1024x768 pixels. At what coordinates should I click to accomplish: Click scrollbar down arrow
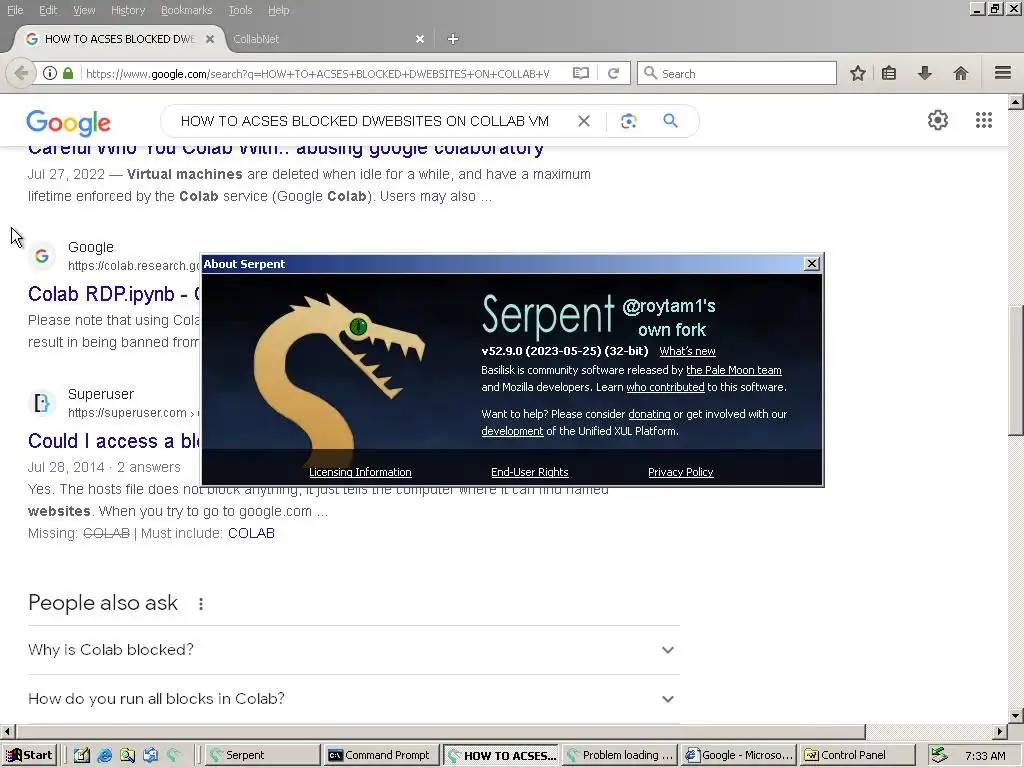(1016, 716)
